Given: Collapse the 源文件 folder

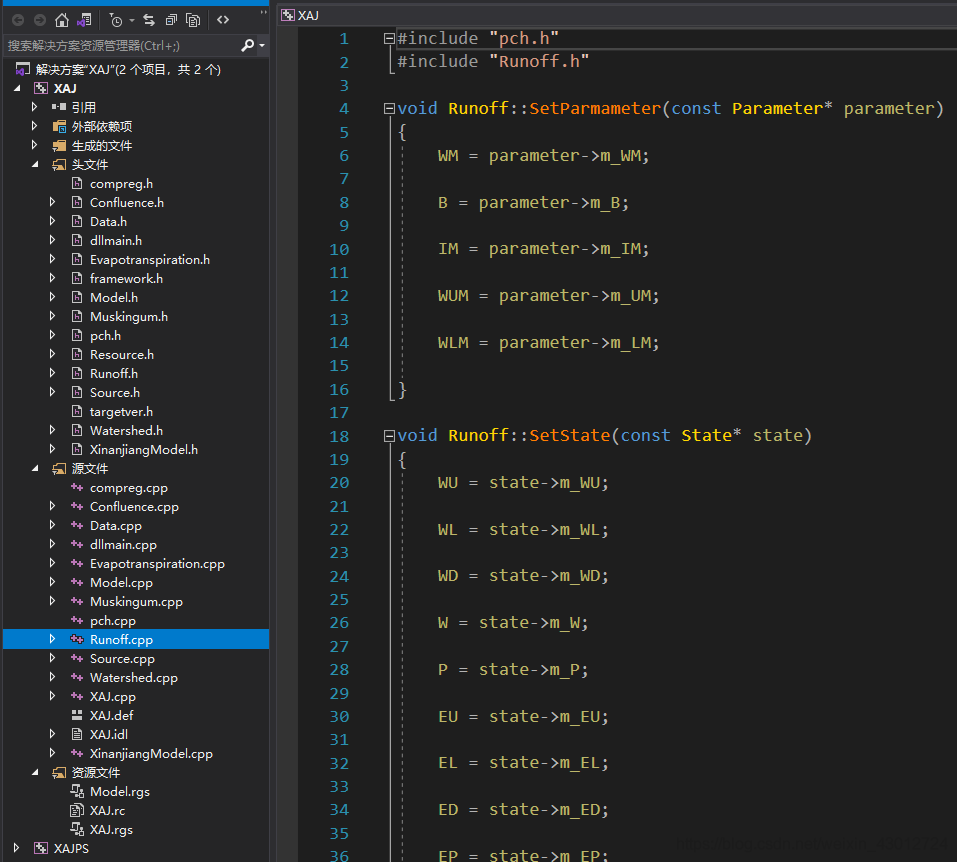Looking at the screenshot, I should coord(35,469).
